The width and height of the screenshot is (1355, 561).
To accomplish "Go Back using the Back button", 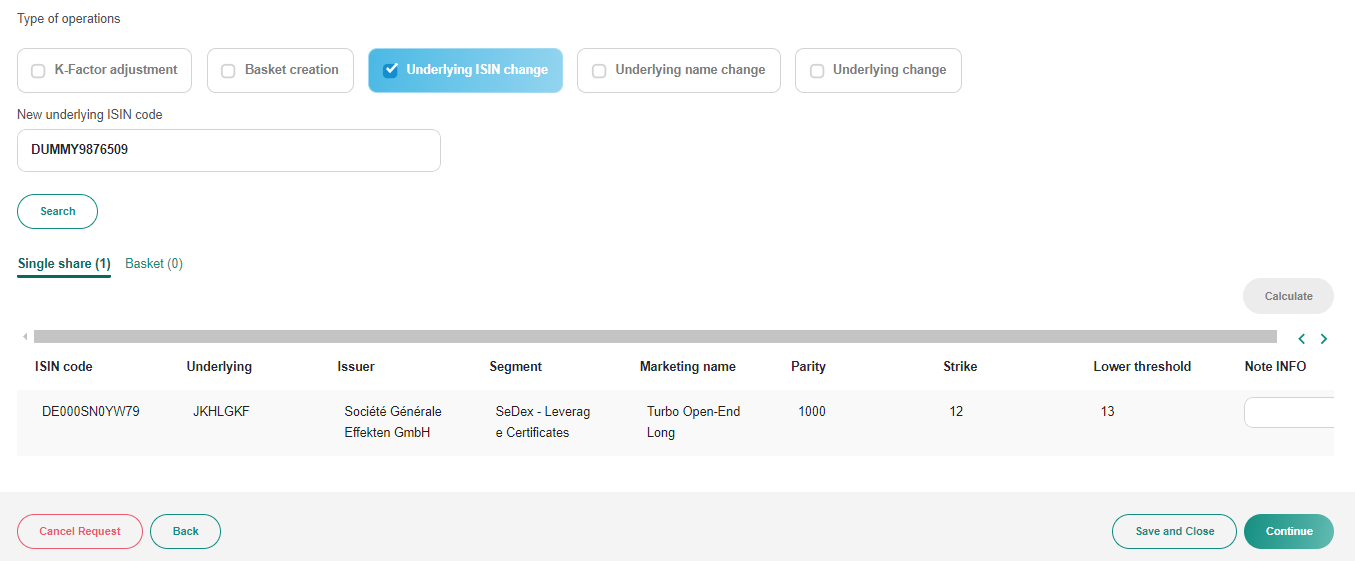I will pos(185,531).
